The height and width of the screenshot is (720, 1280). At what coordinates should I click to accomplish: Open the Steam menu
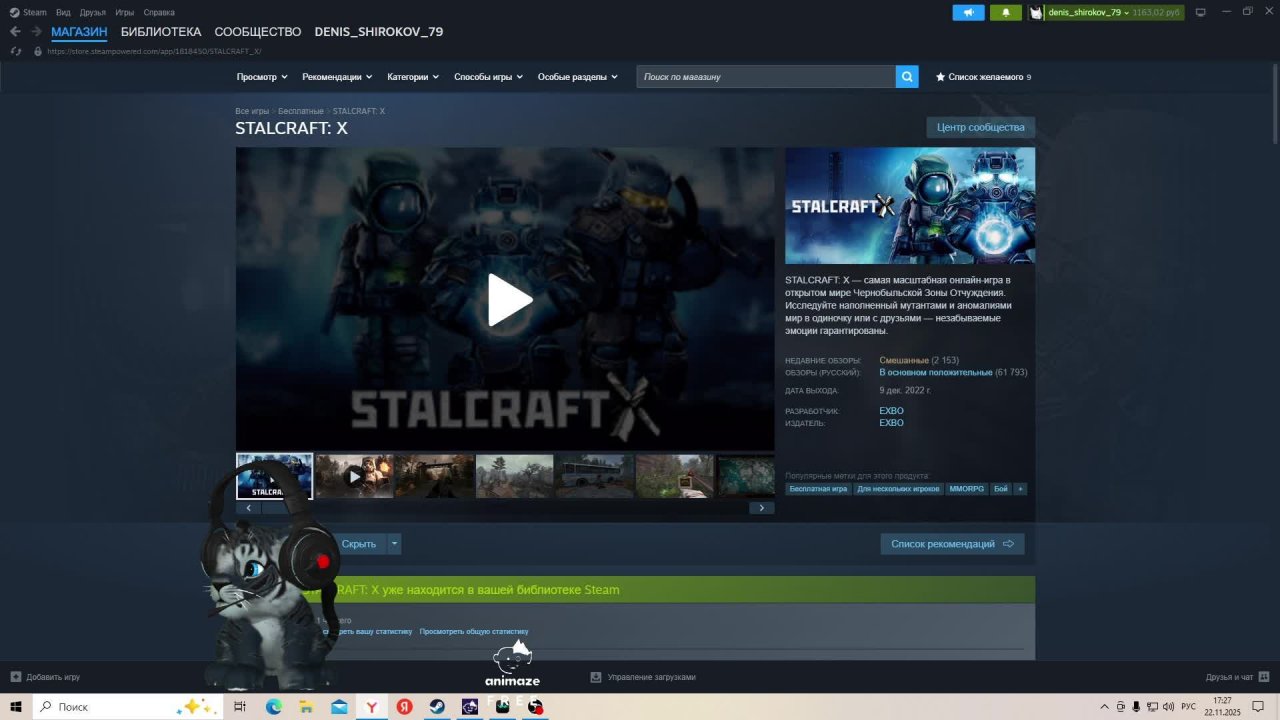pos(28,12)
